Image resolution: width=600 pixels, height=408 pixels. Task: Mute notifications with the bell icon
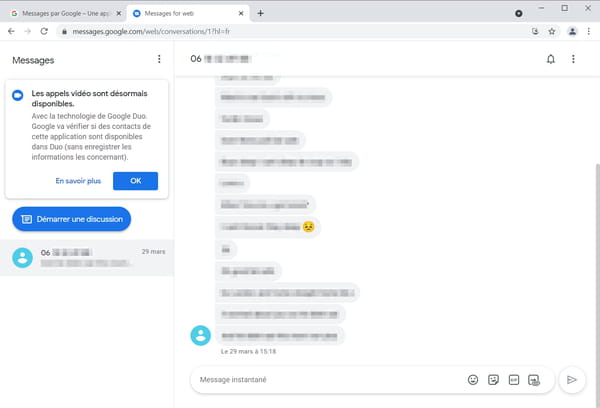pos(551,59)
